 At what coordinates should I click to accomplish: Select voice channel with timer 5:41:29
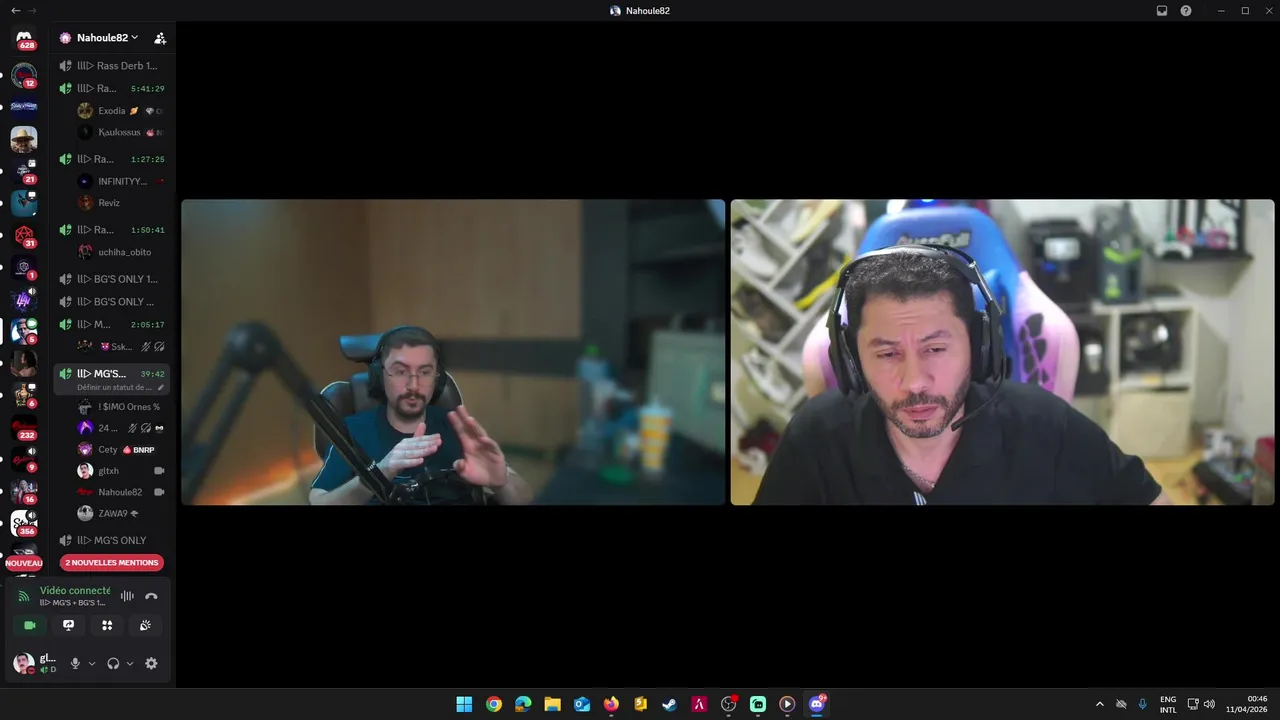click(x=111, y=89)
